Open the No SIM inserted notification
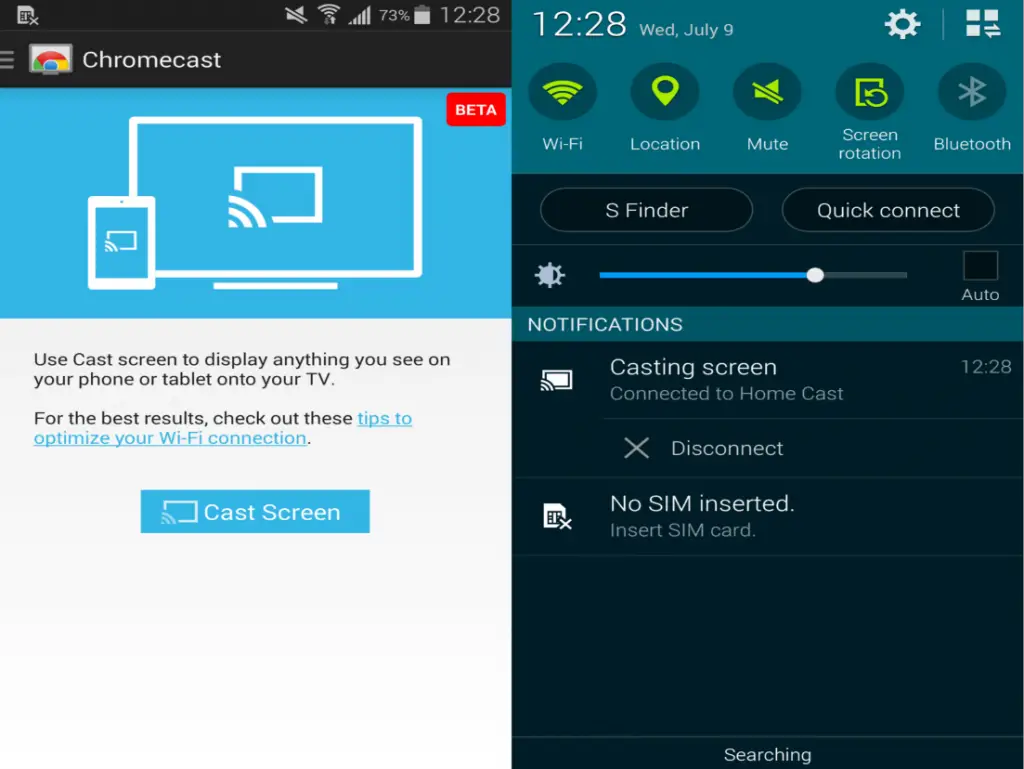1024x769 pixels. 767,516
